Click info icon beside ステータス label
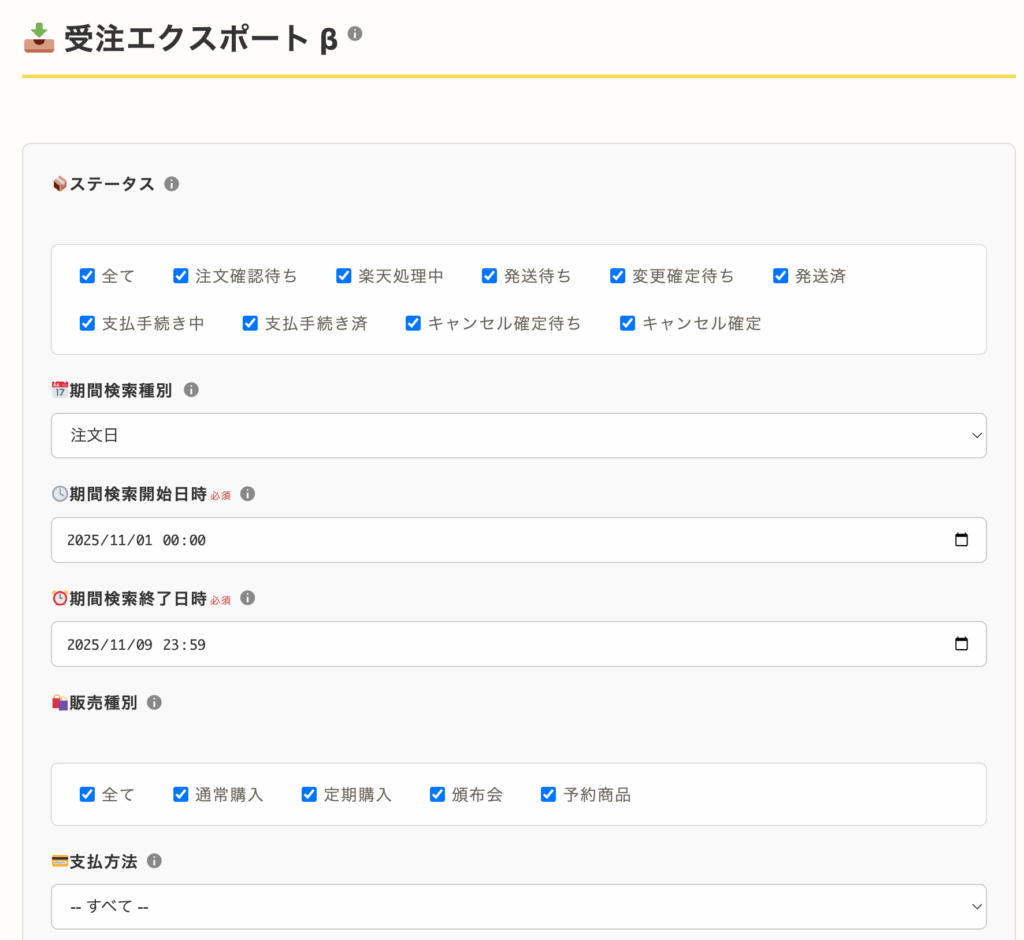 [171, 184]
